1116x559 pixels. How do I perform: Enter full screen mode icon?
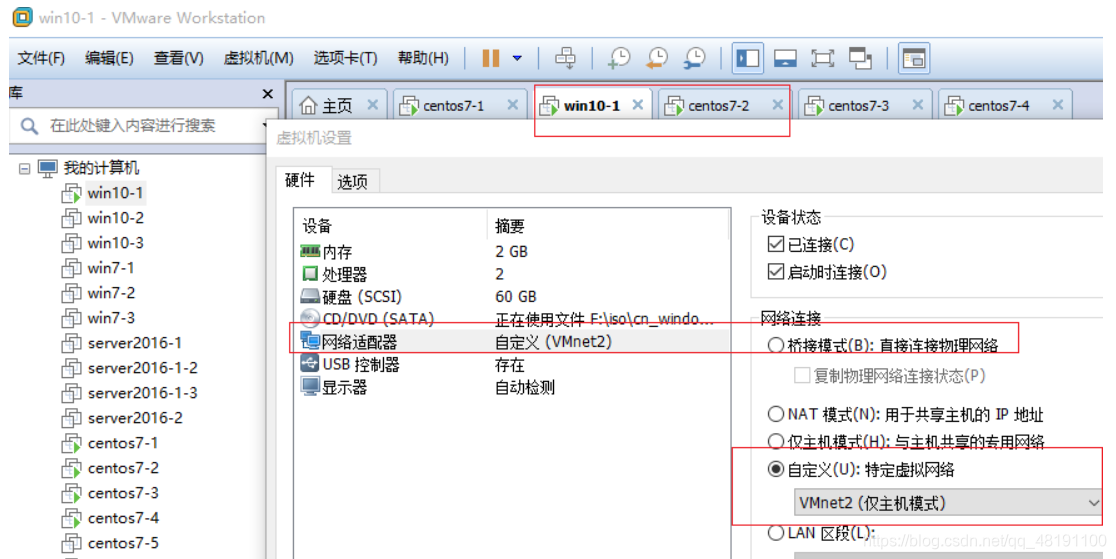[x=822, y=58]
